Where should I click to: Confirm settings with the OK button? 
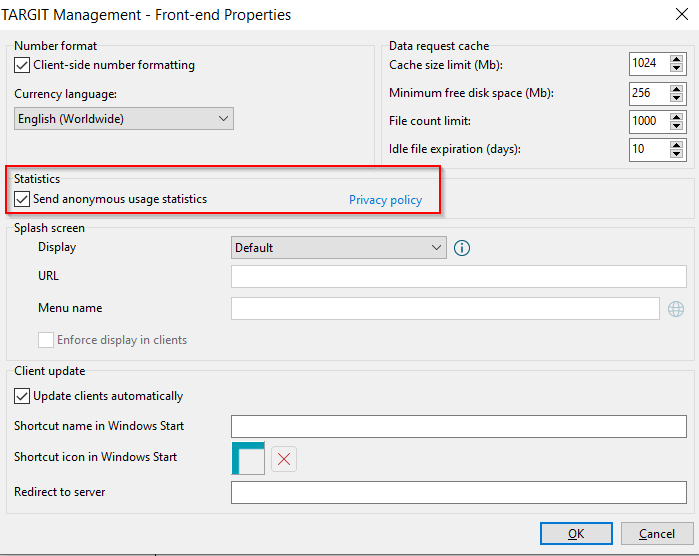[576, 534]
